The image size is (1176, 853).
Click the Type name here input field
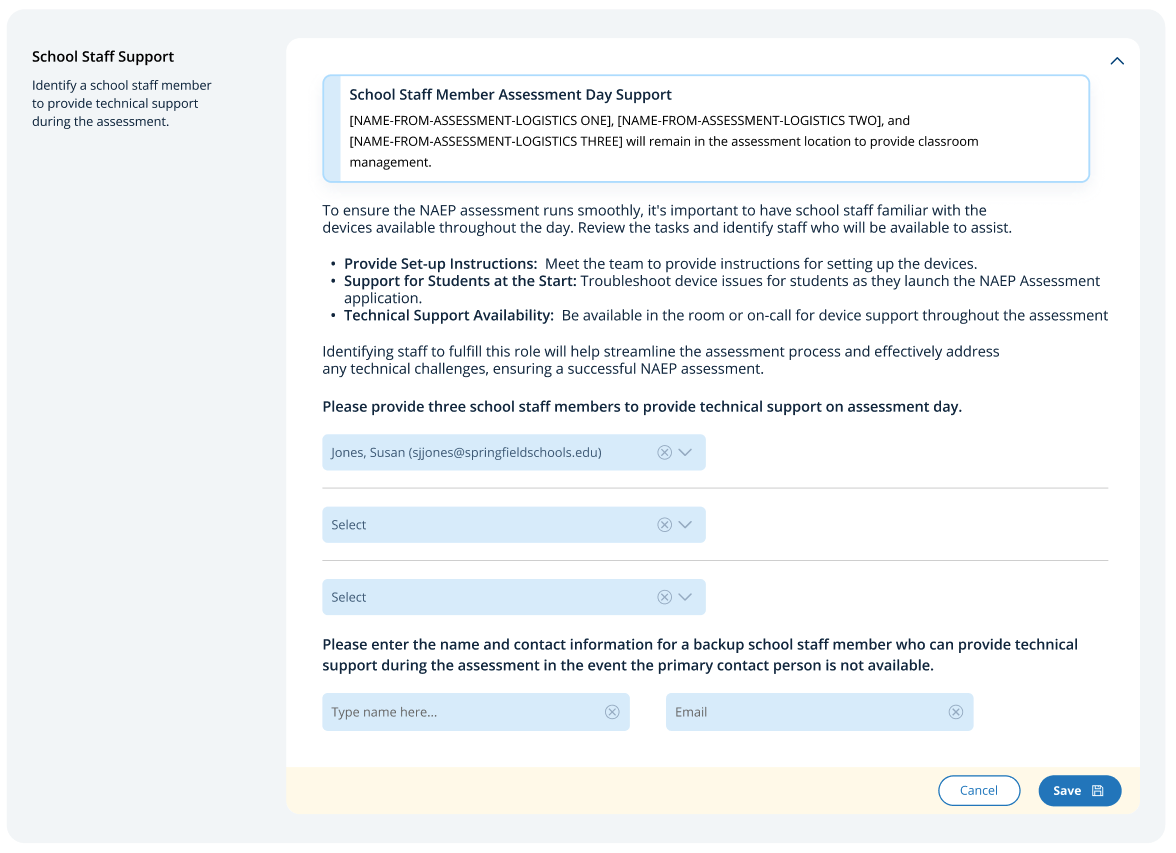(x=460, y=712)
